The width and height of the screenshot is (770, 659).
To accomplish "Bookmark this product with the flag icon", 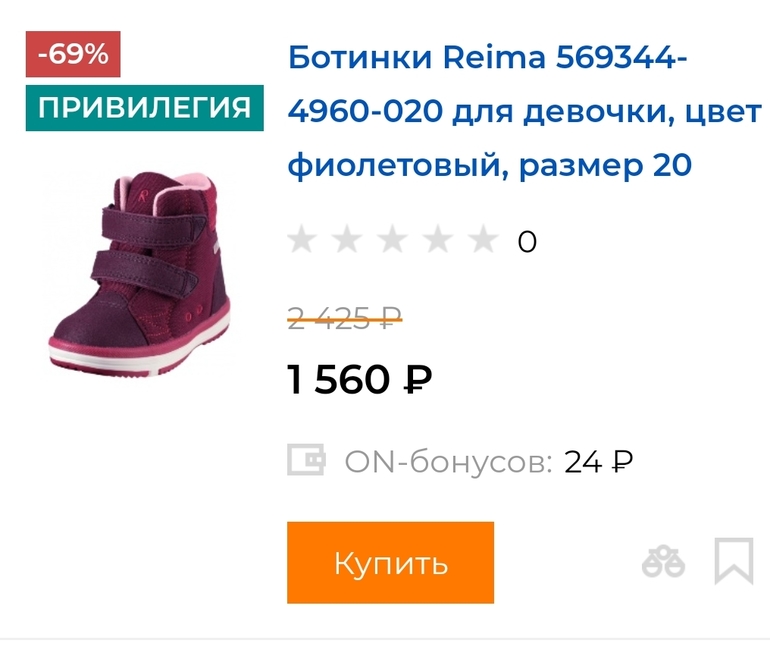I will point(734,561).
